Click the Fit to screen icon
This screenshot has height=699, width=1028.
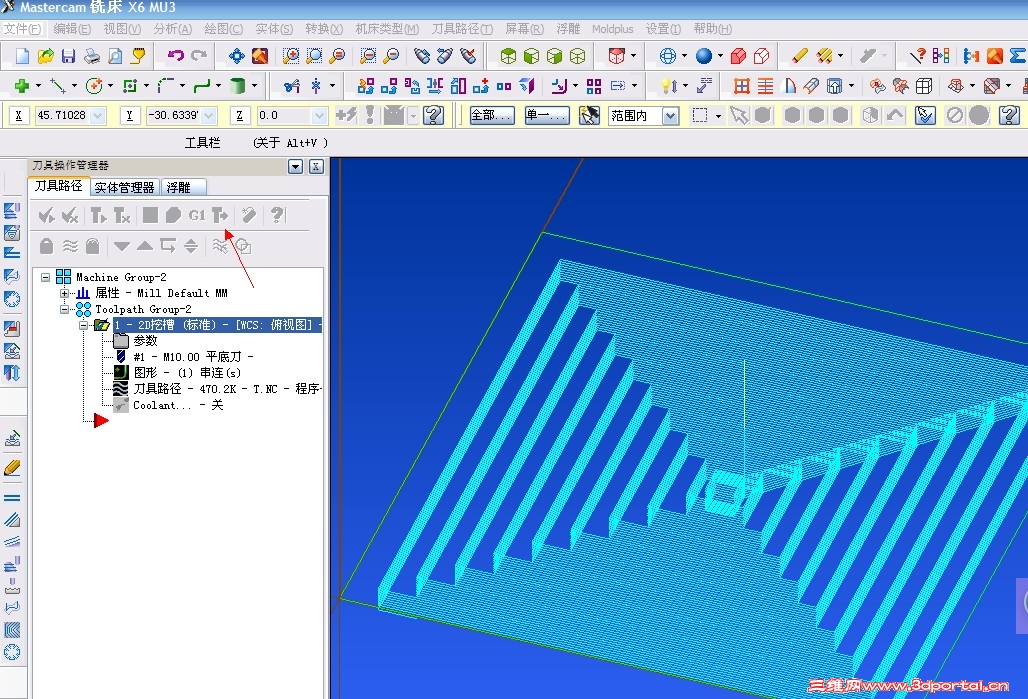point(237,56)
